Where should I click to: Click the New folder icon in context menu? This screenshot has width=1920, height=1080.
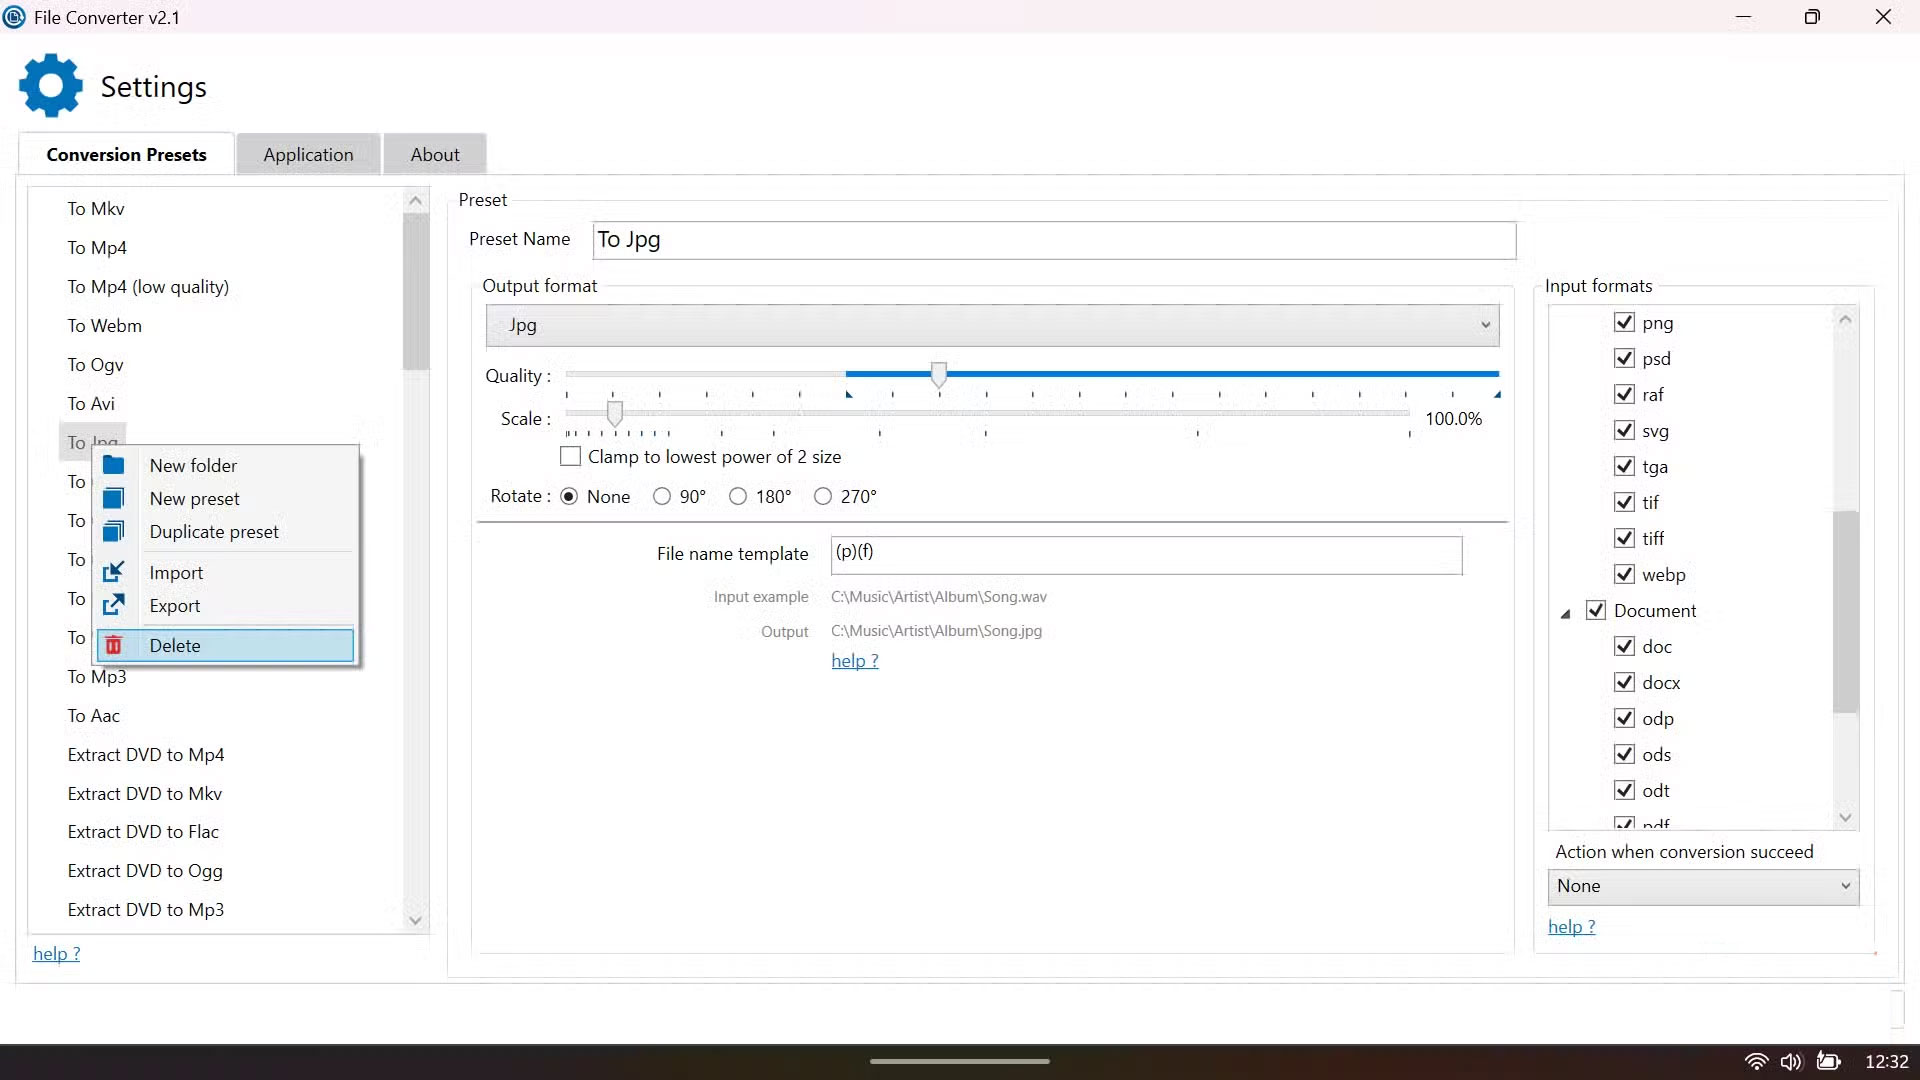coord(114,465)
